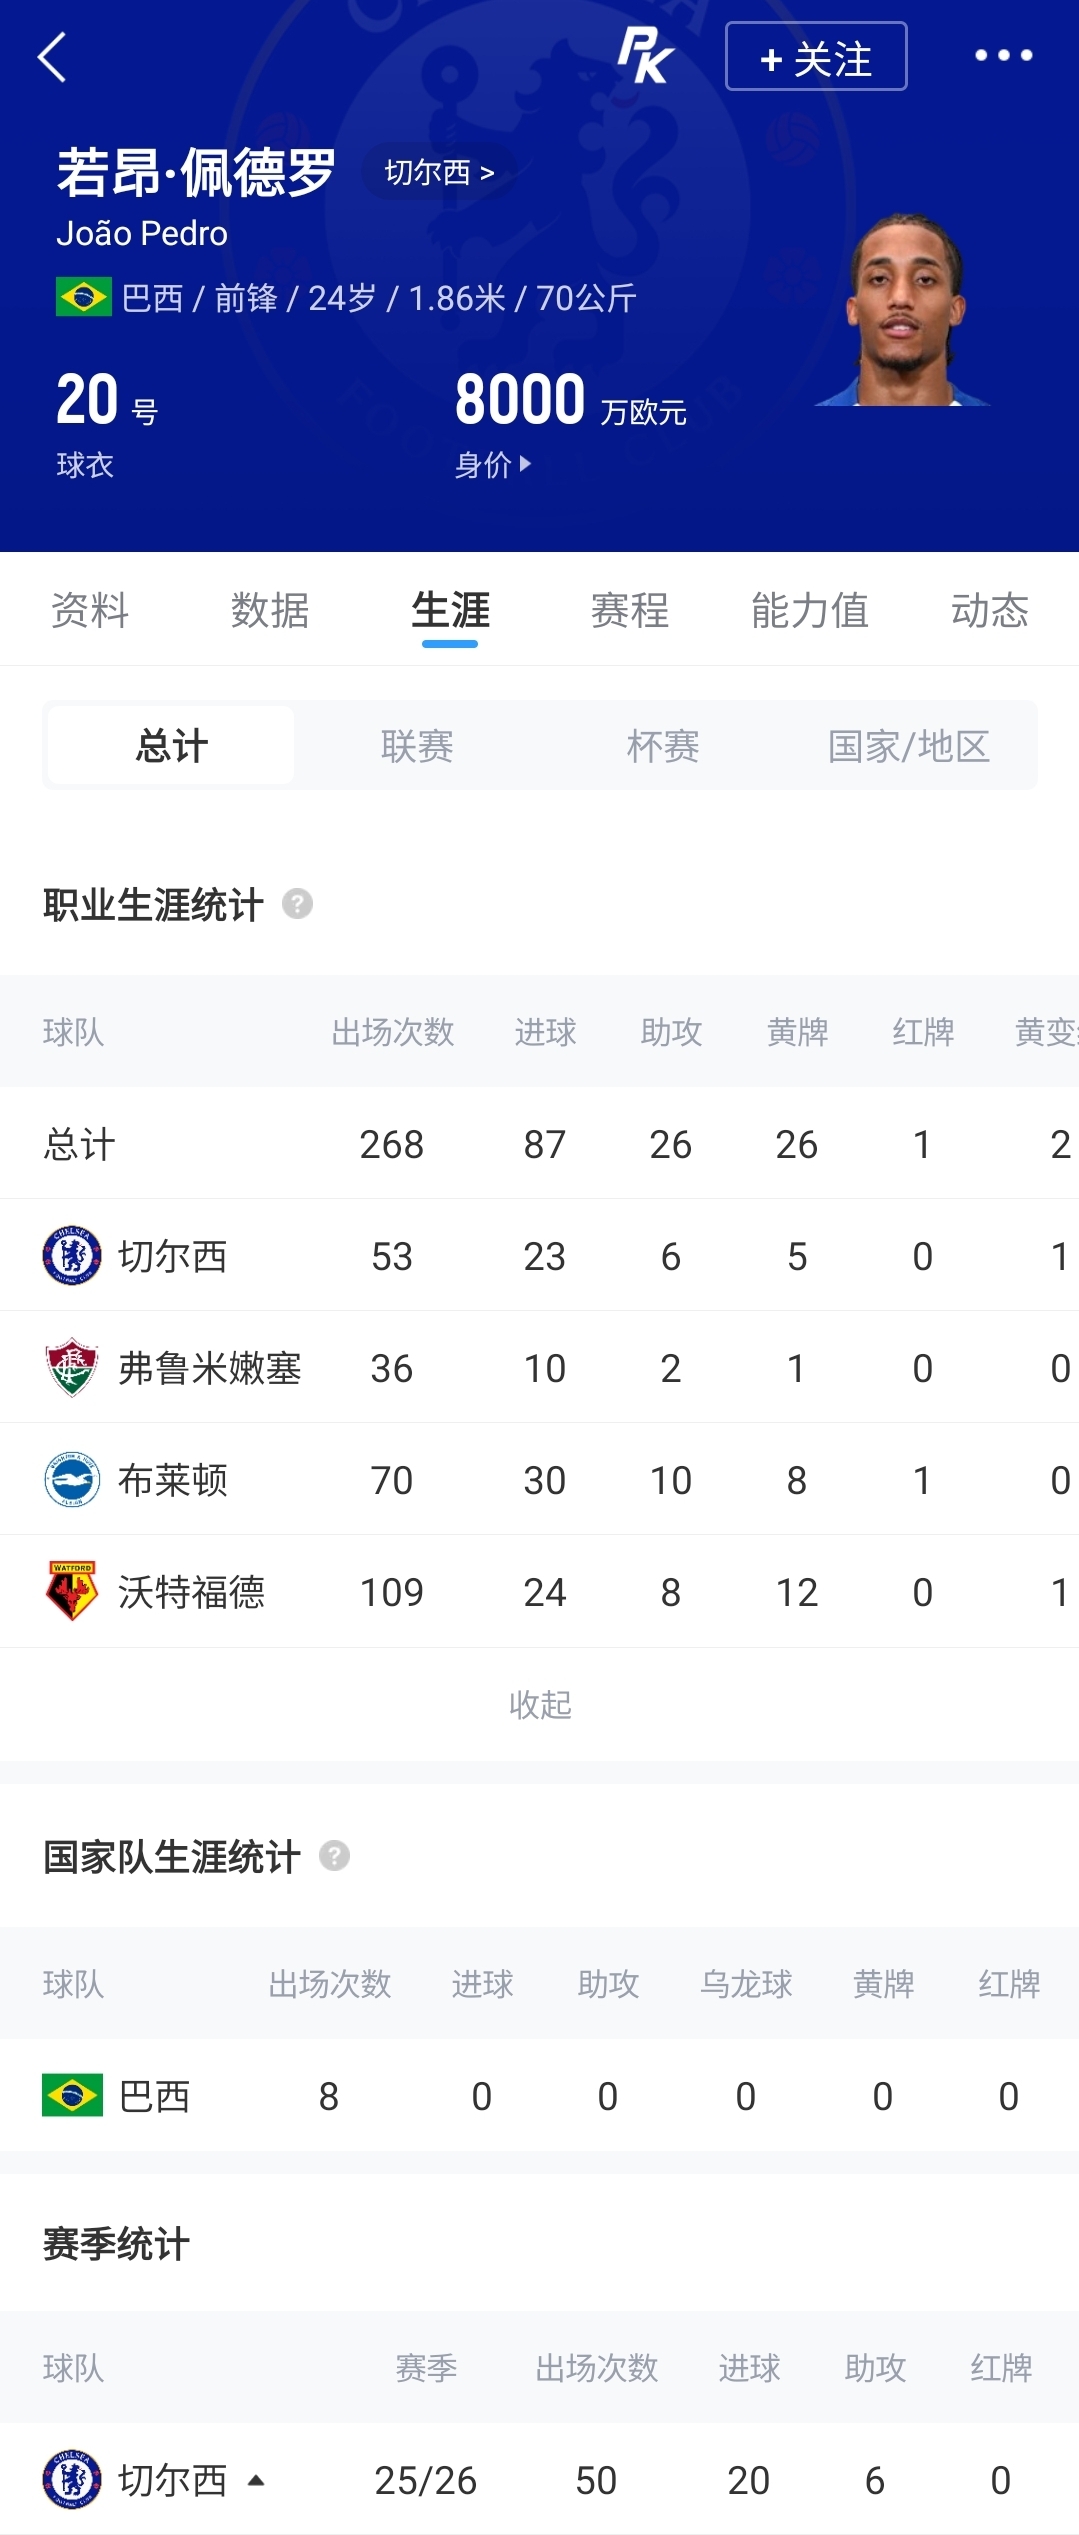Click help icon beside 职业生涯统计
This screenshot has width=1079, height=2535.
[x=297, y=904]
